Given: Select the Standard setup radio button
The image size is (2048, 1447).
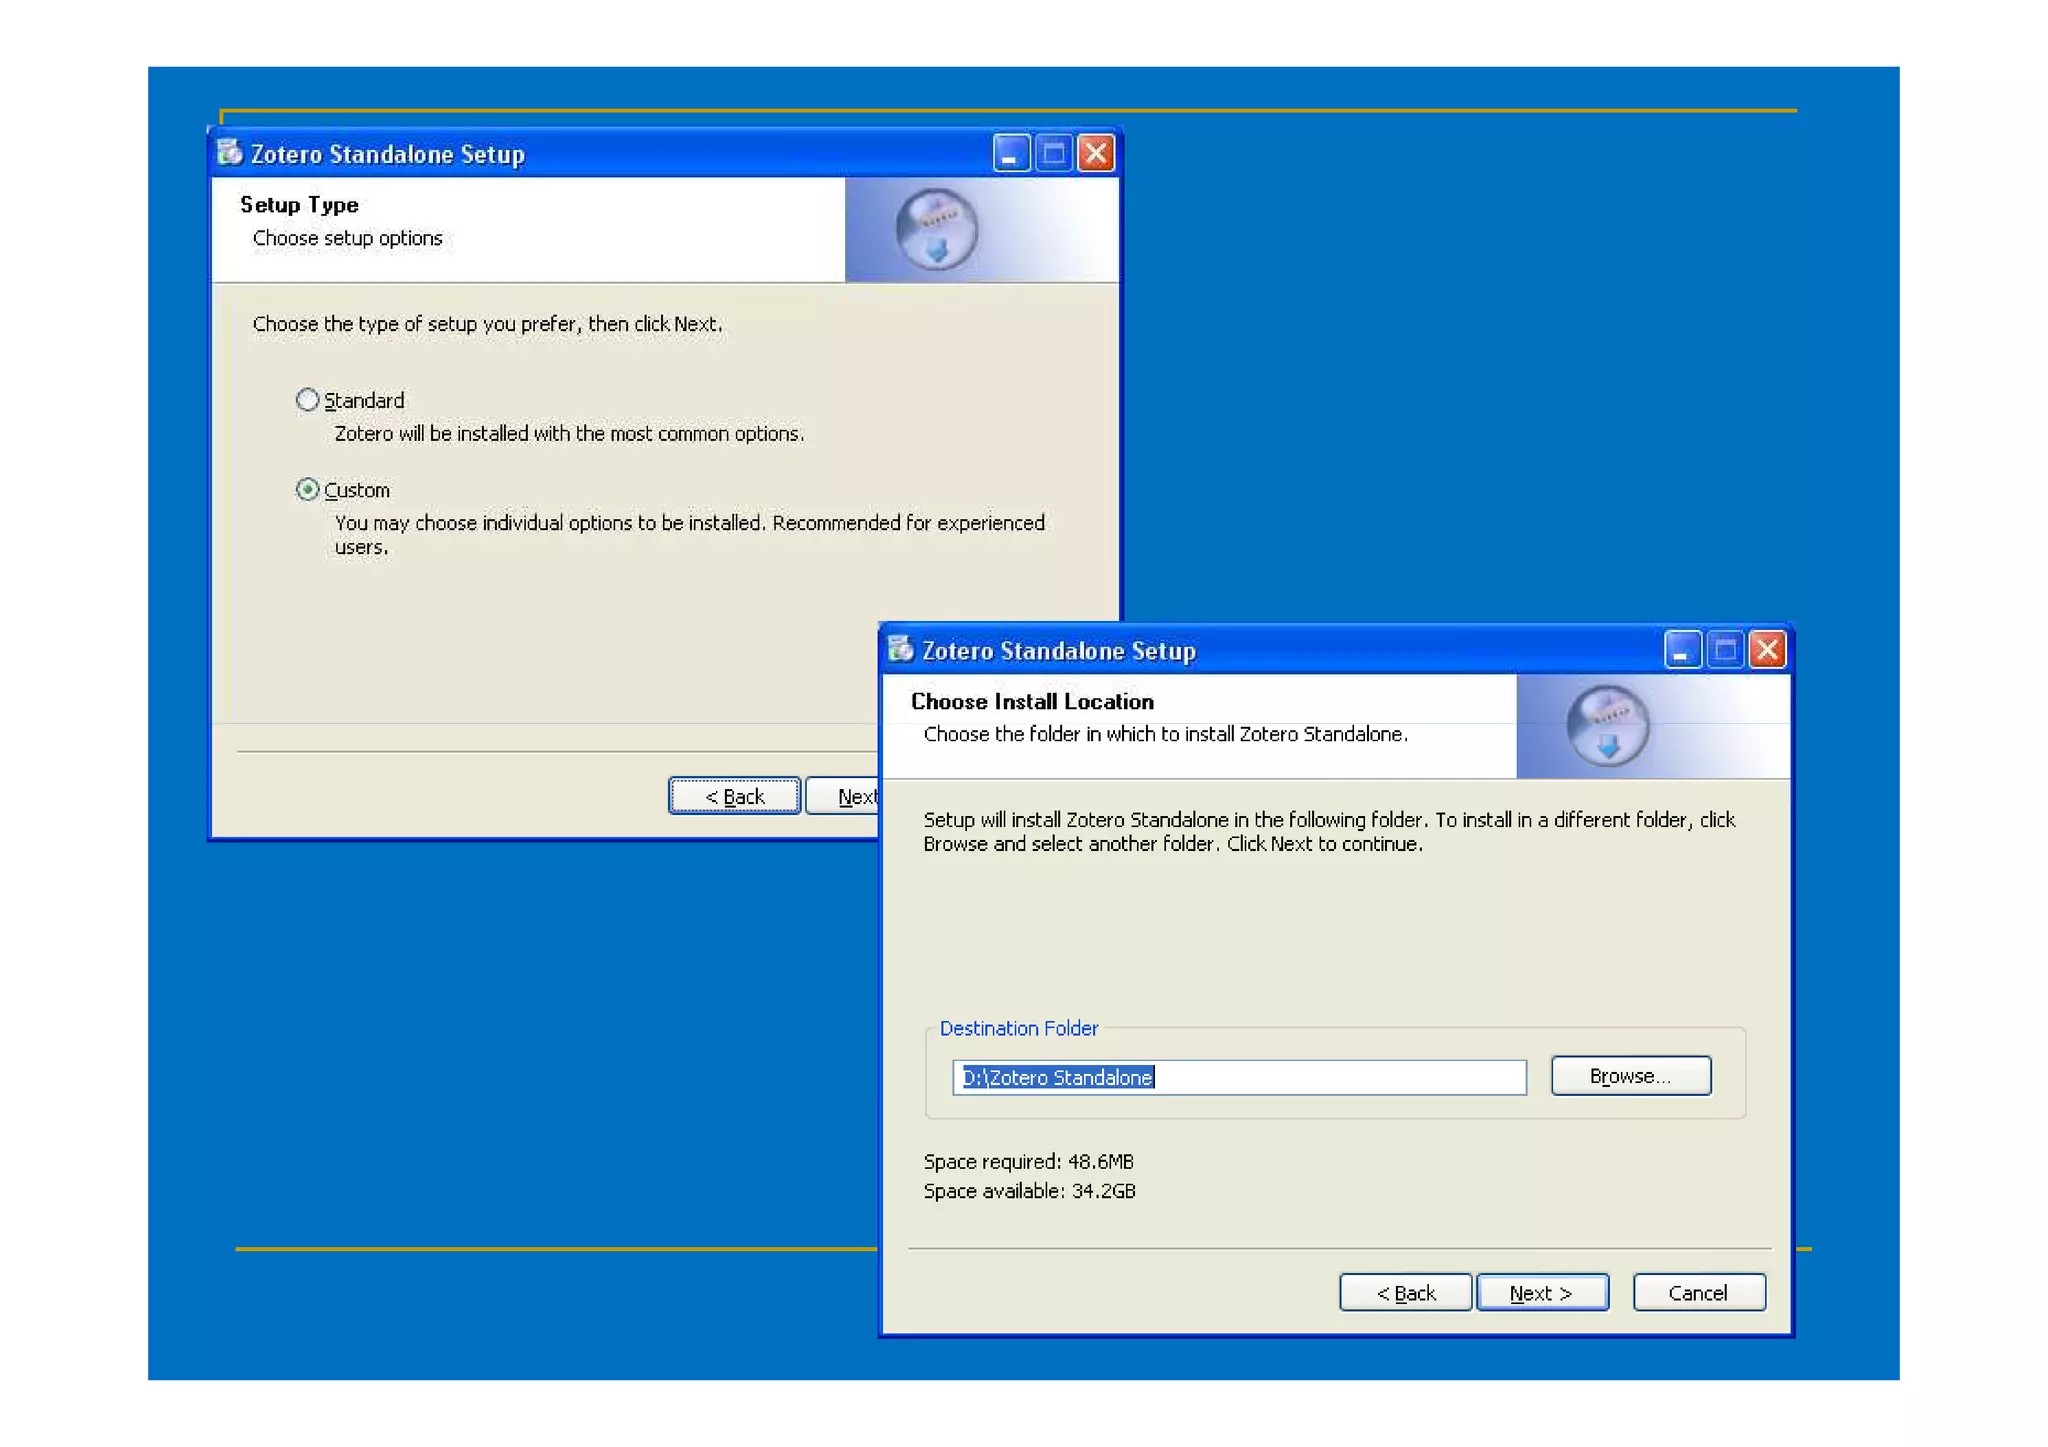Looking at the screenshot, I should (x=307, y=400).
